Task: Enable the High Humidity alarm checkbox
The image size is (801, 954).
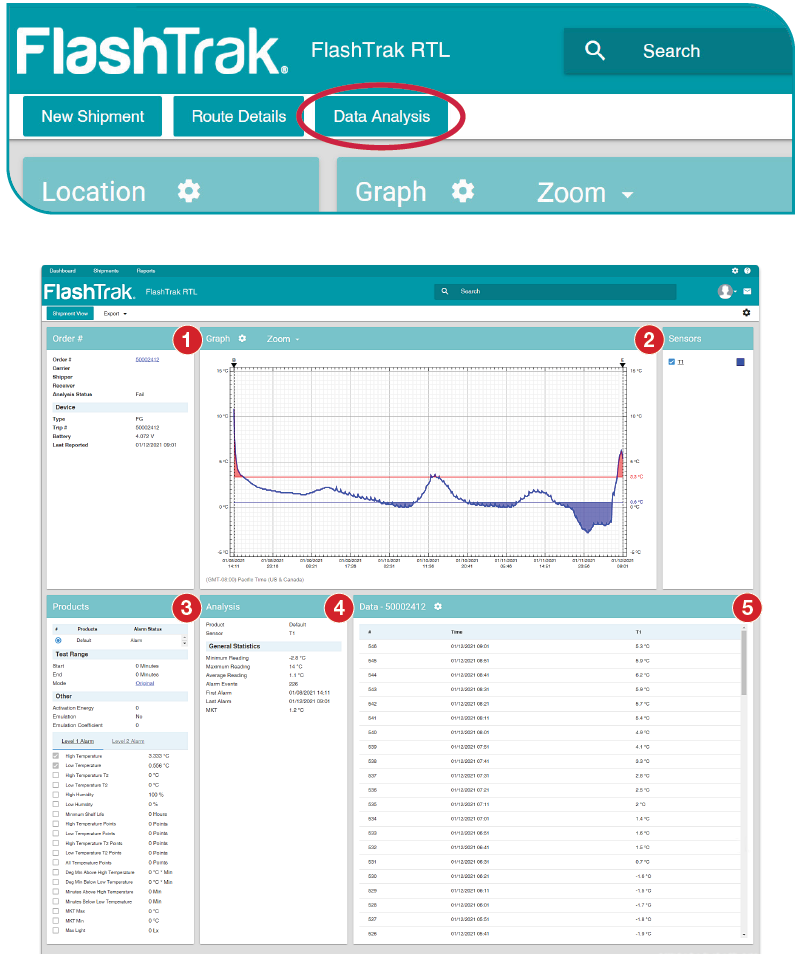Action: [56, 795]
